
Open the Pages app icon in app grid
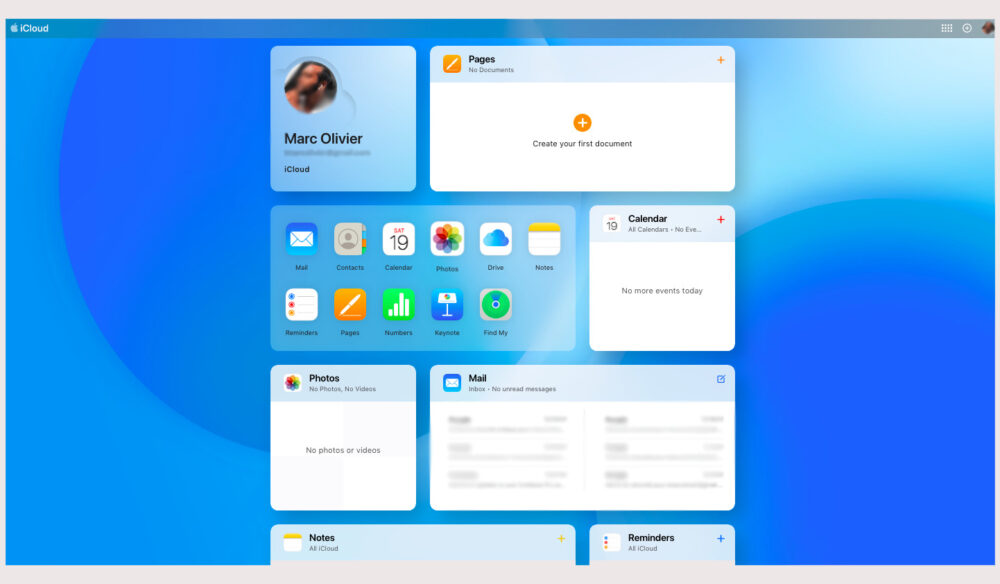(349, 305)
